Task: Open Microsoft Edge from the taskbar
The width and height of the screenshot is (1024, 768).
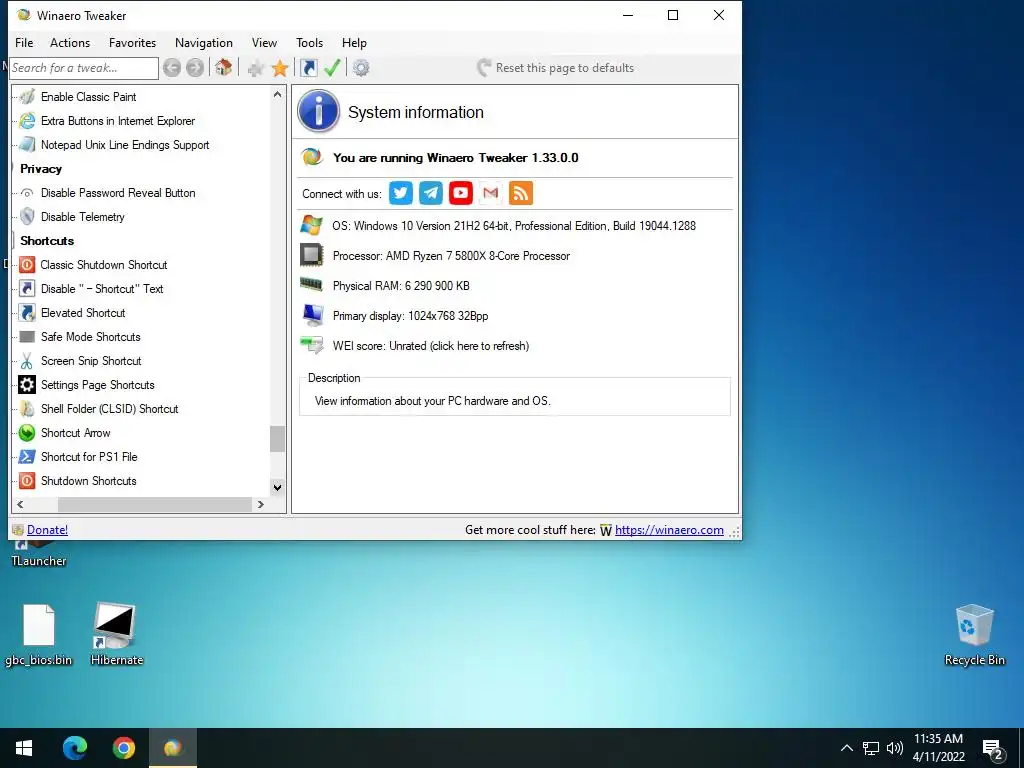Action: (74, 748)
